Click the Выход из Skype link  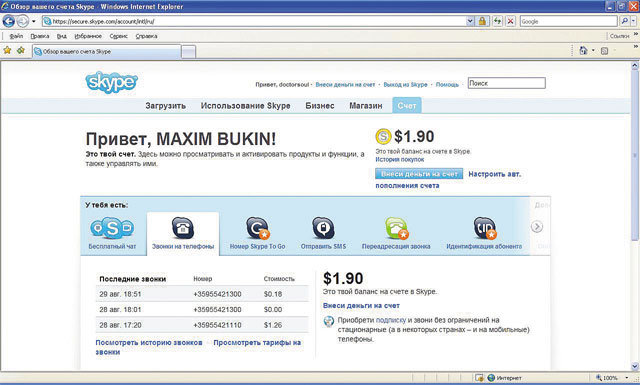point(405,85)
